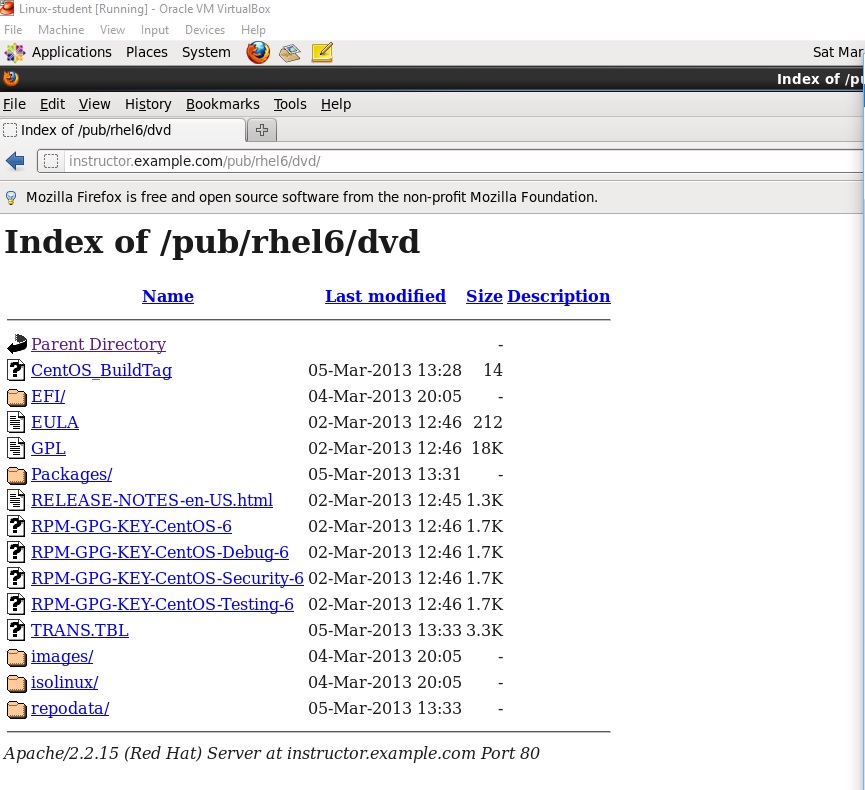Click the text file icon beside GPL
This screenshot has height=790, width=865.
tap(16, 448)
